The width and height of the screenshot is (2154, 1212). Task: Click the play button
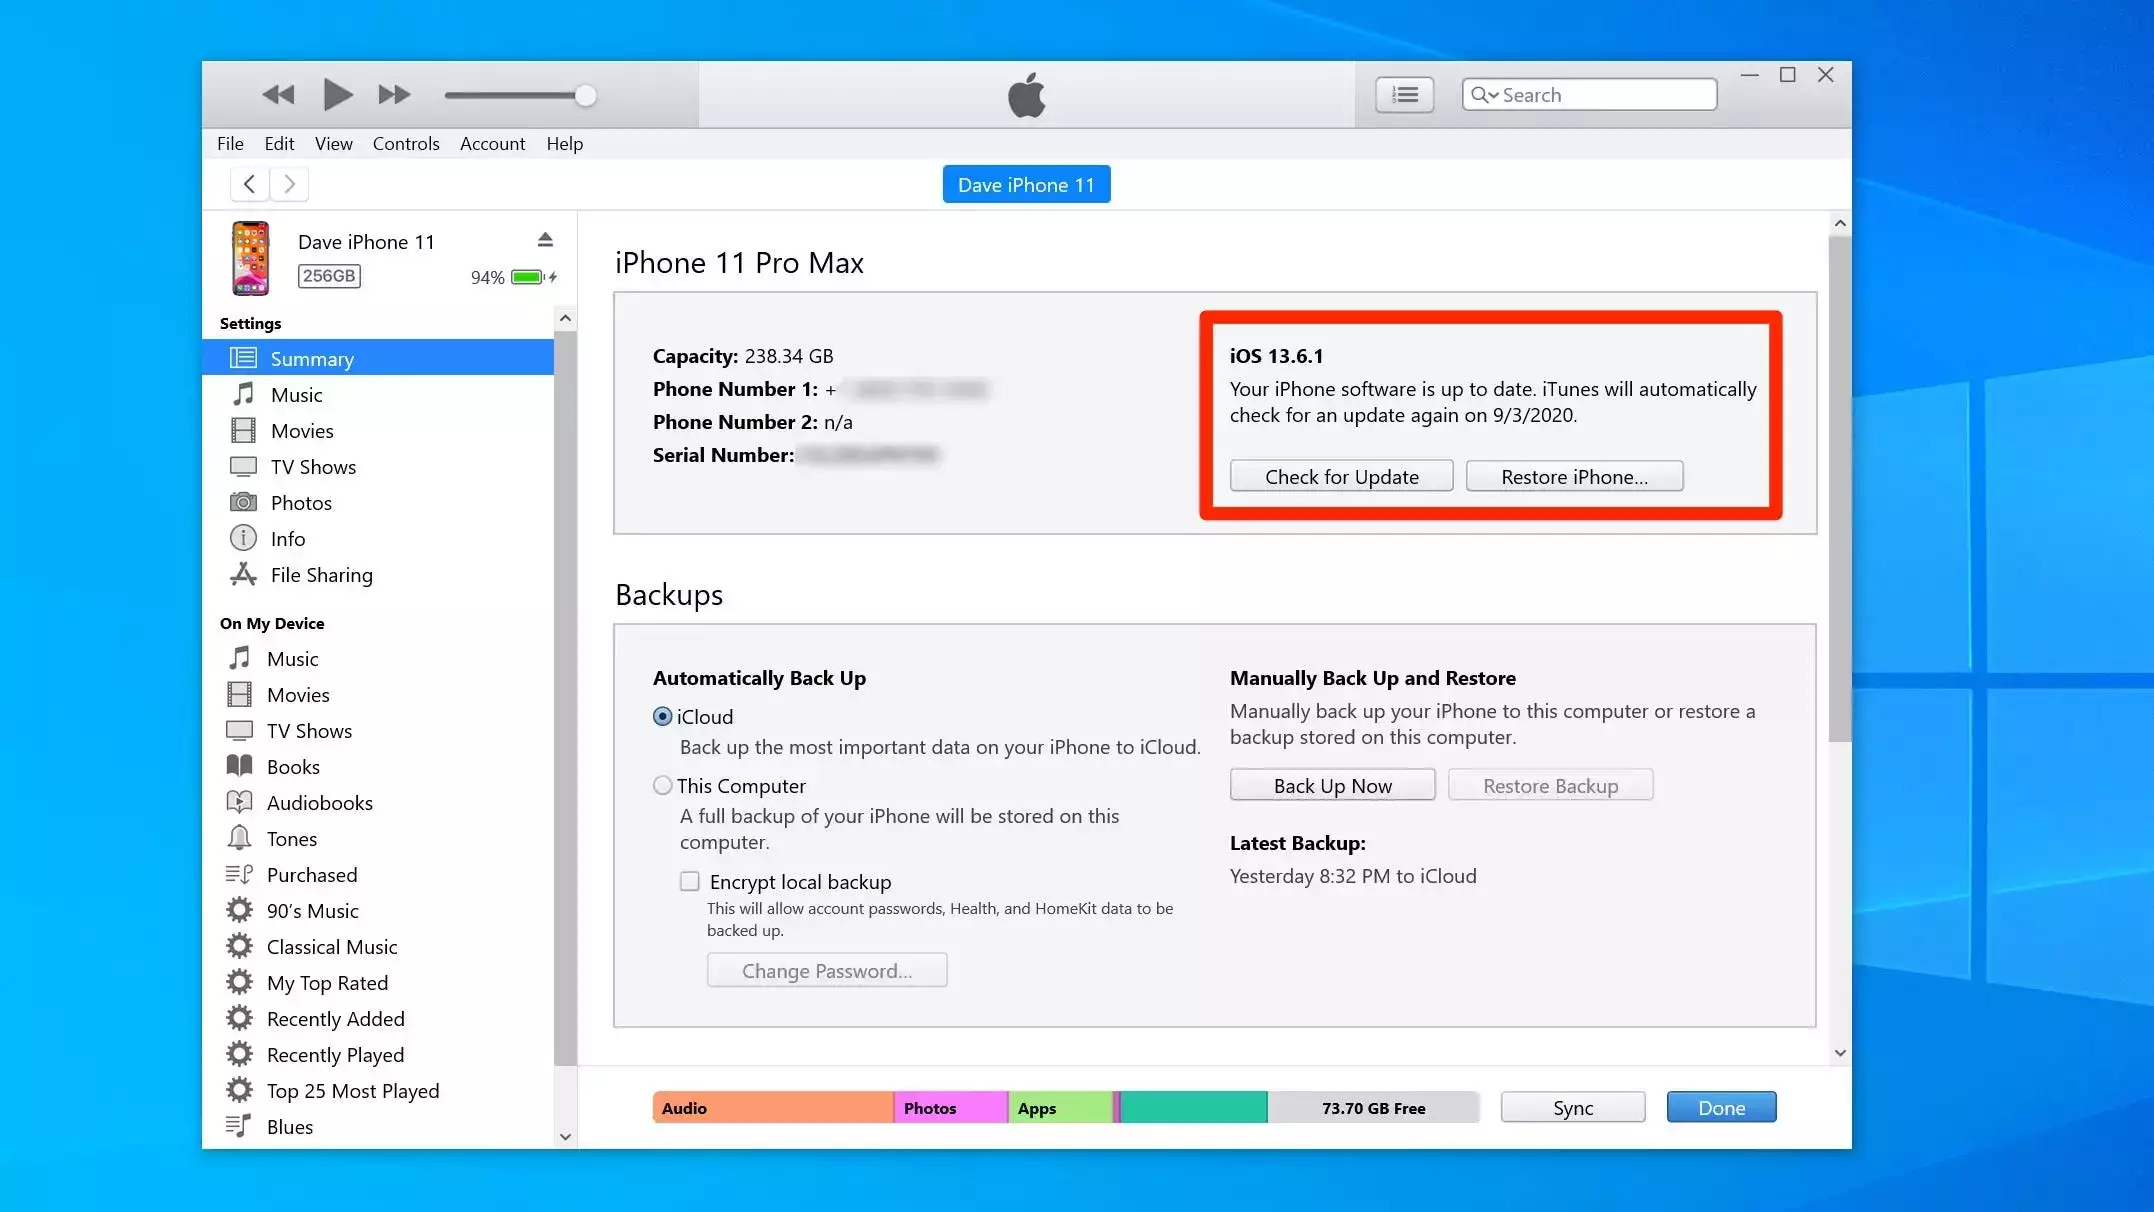click(337, 95)
